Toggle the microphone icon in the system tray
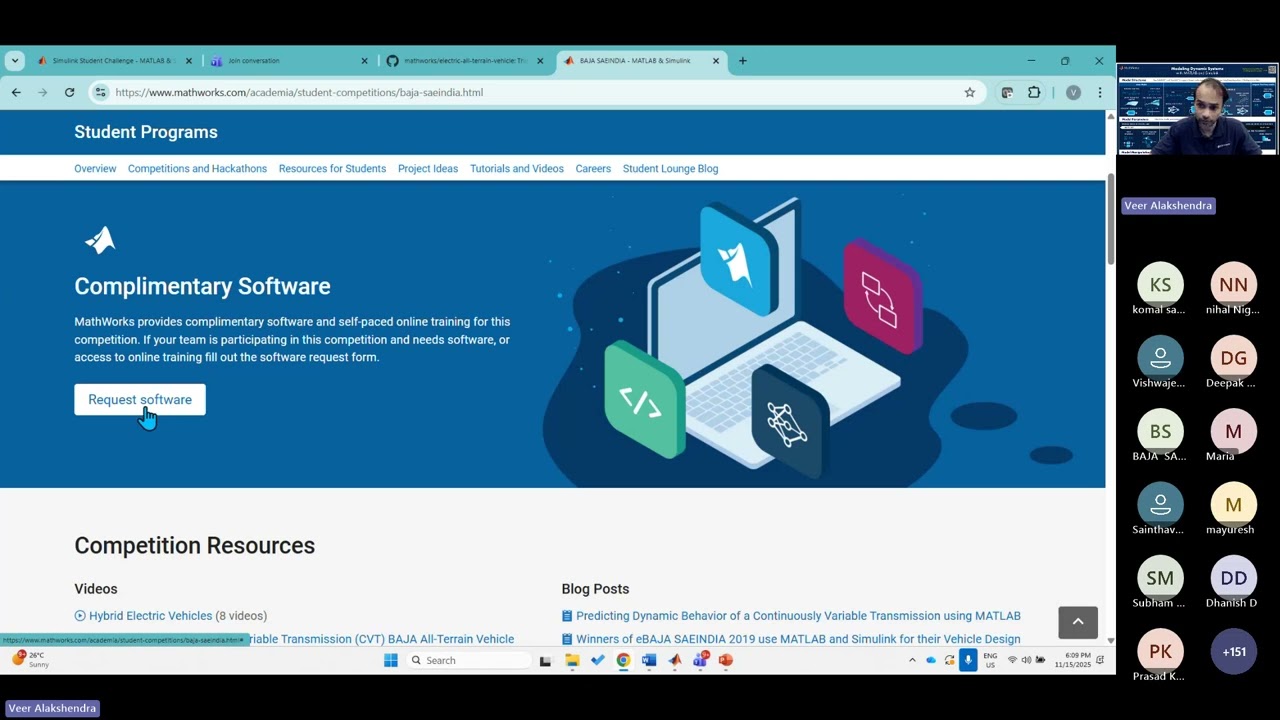 point(968,660)
